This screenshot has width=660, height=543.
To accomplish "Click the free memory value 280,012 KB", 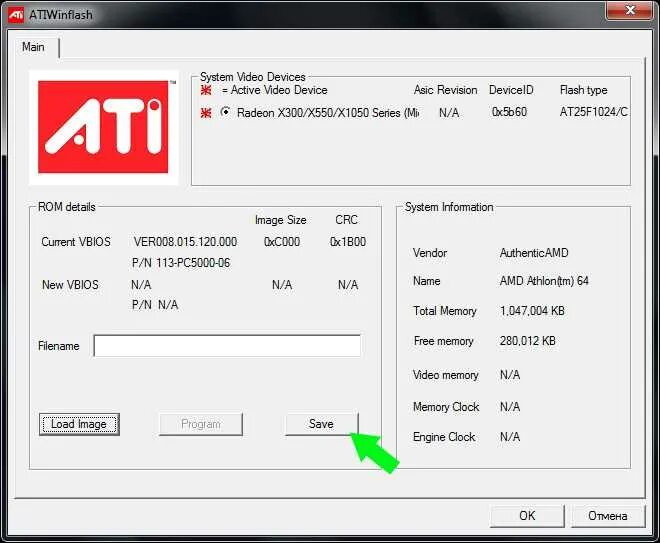I will point(527,341).
